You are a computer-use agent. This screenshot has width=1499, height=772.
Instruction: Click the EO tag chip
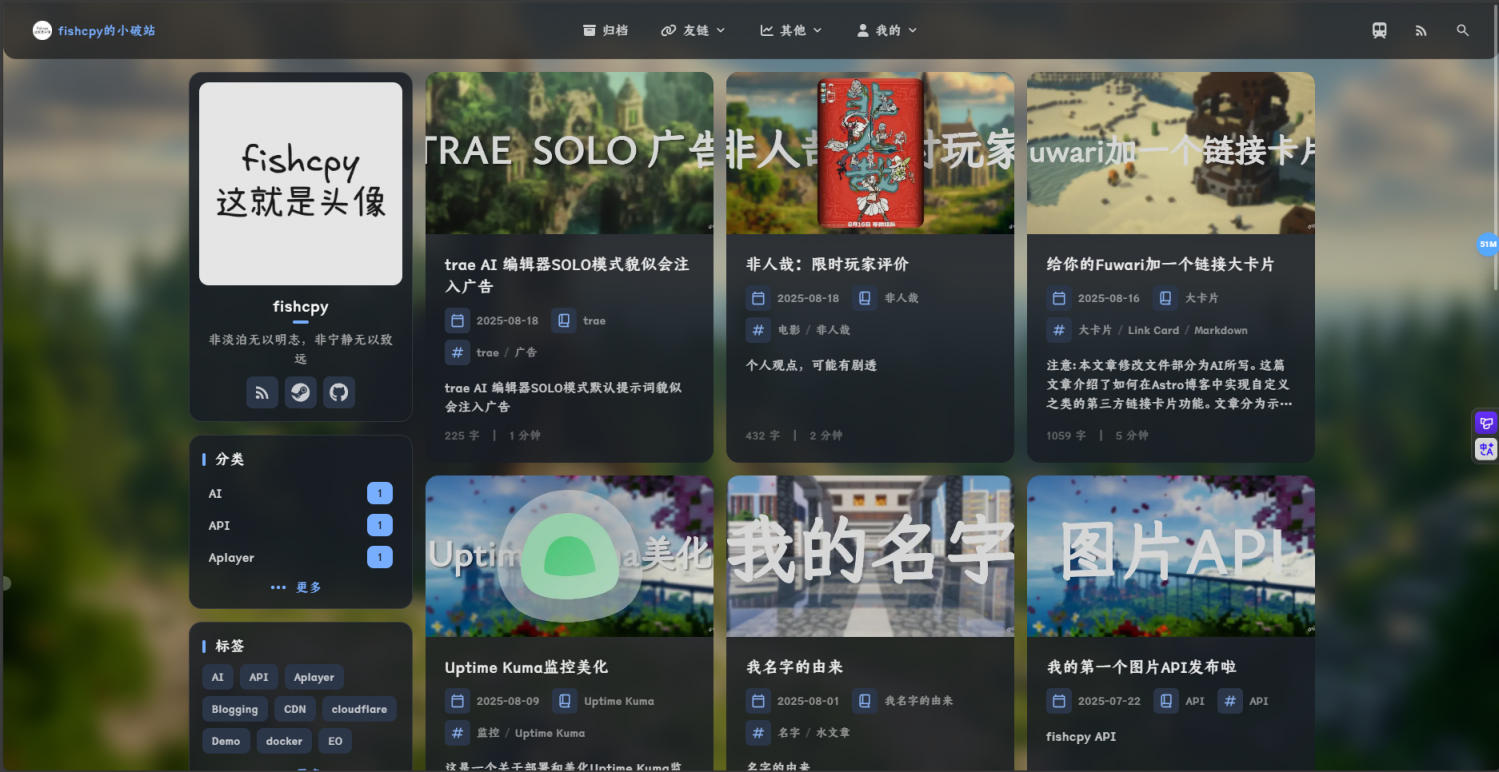click(335, 741)
